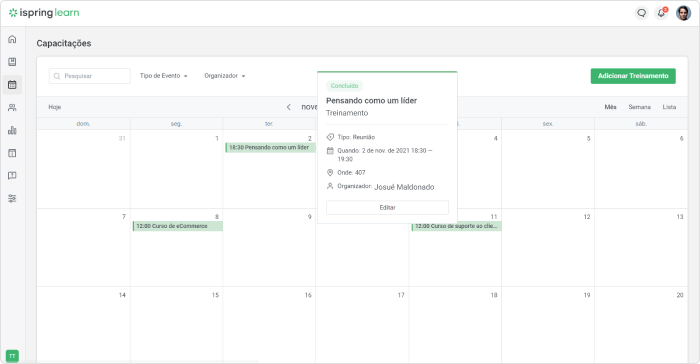
Task: Open event 12:00 Curso de suporte ao cliente
Action: coord(456,226)
